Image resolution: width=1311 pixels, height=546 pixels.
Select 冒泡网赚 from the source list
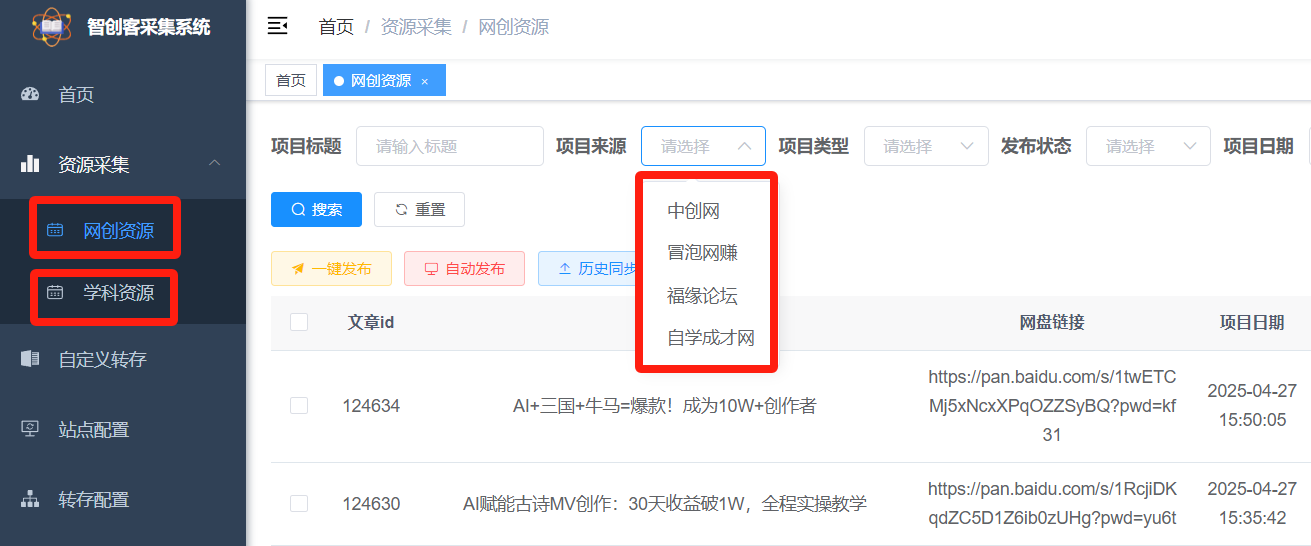702,253
